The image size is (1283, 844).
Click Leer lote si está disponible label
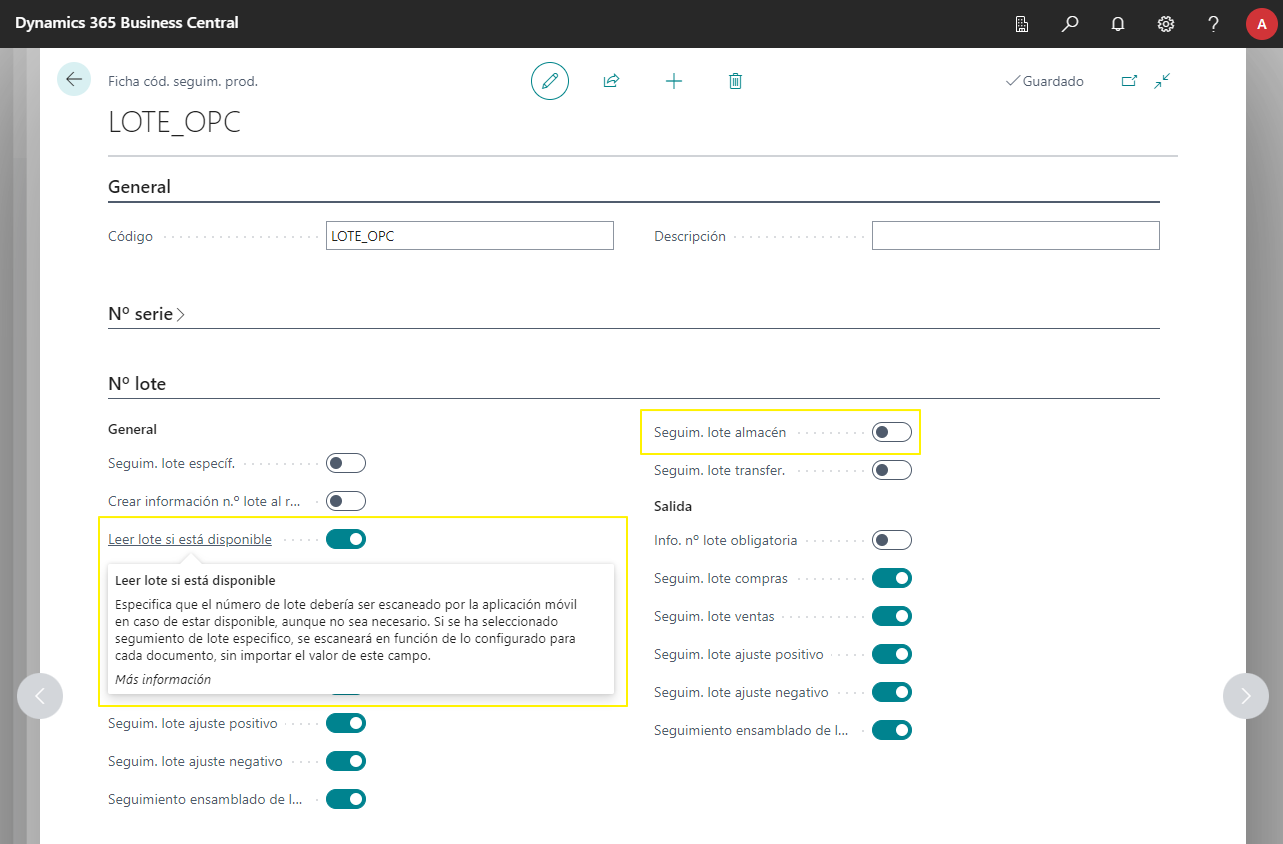tap(190, 539)
